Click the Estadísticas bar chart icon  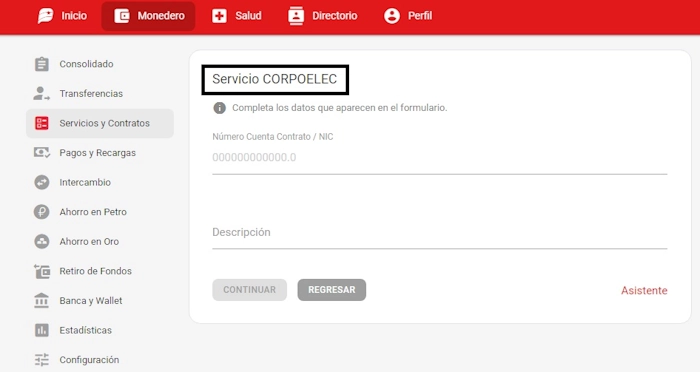(x=42, y=330)
